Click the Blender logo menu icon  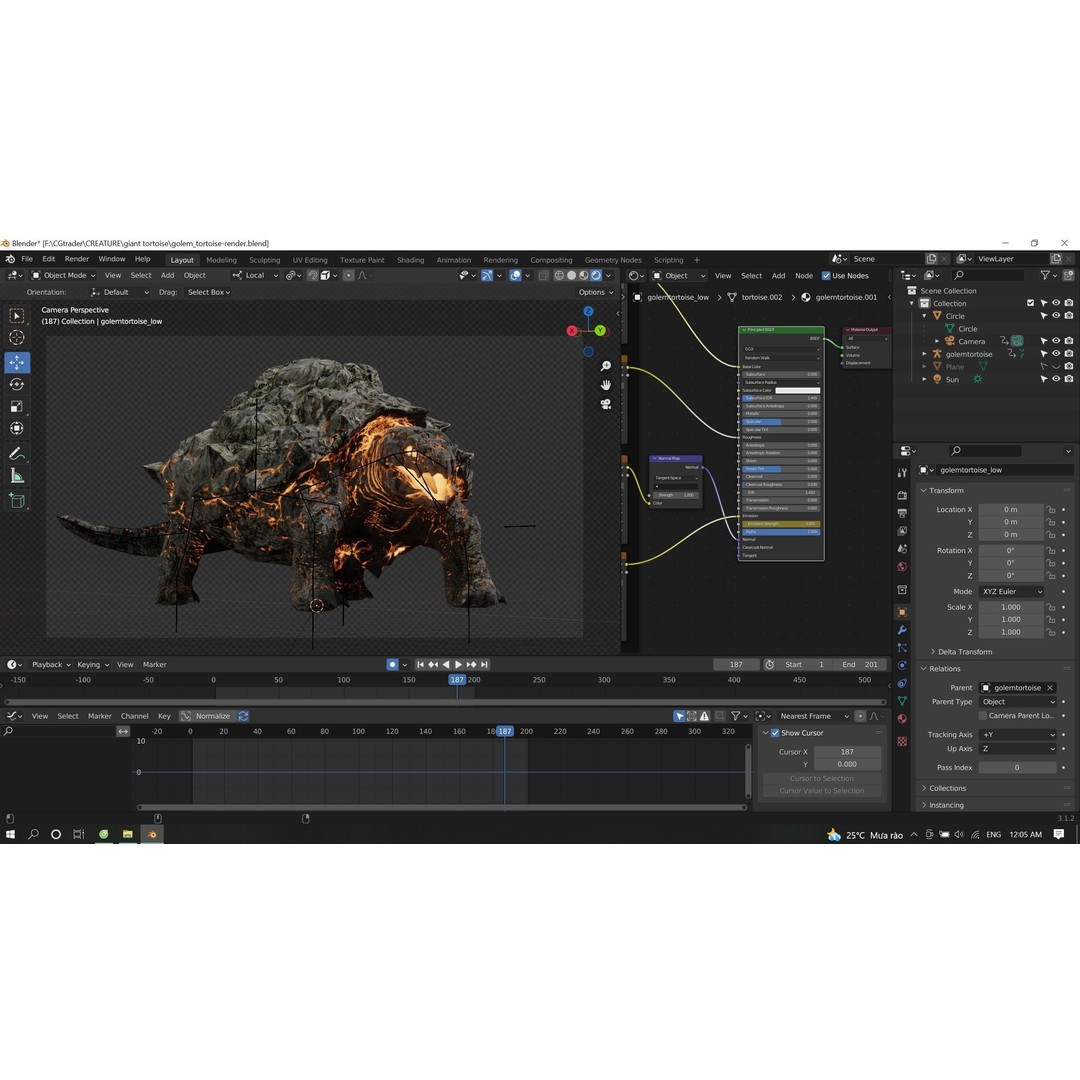click(x=10, y=260)
